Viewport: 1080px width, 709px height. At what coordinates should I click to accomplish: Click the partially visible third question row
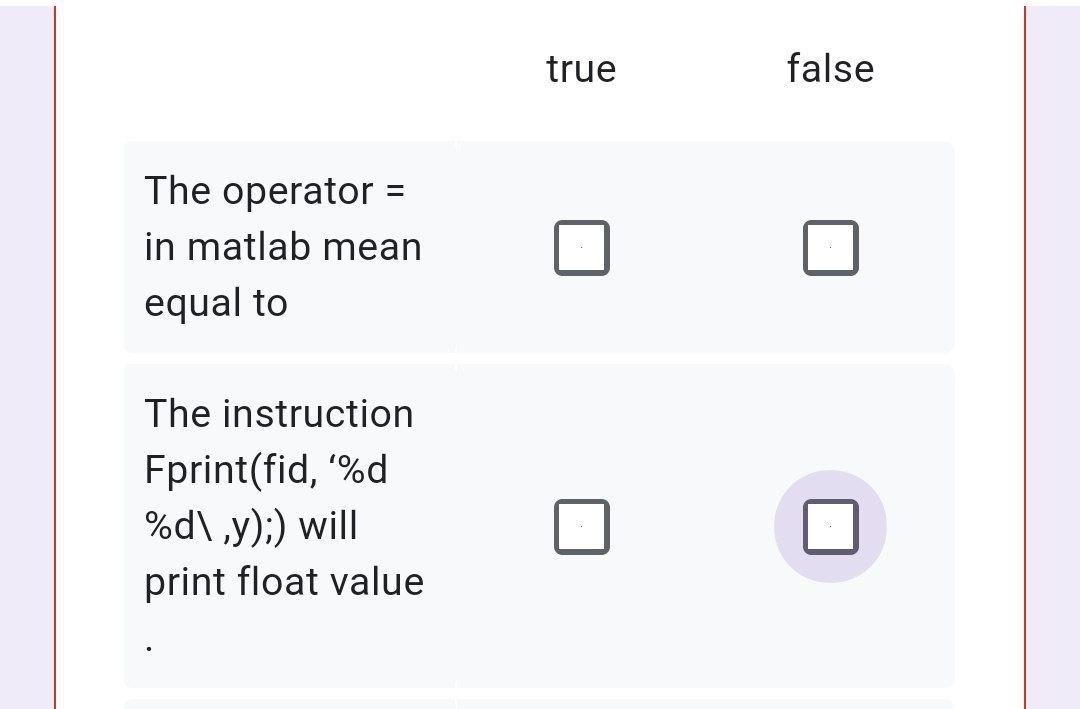[540, 703]
